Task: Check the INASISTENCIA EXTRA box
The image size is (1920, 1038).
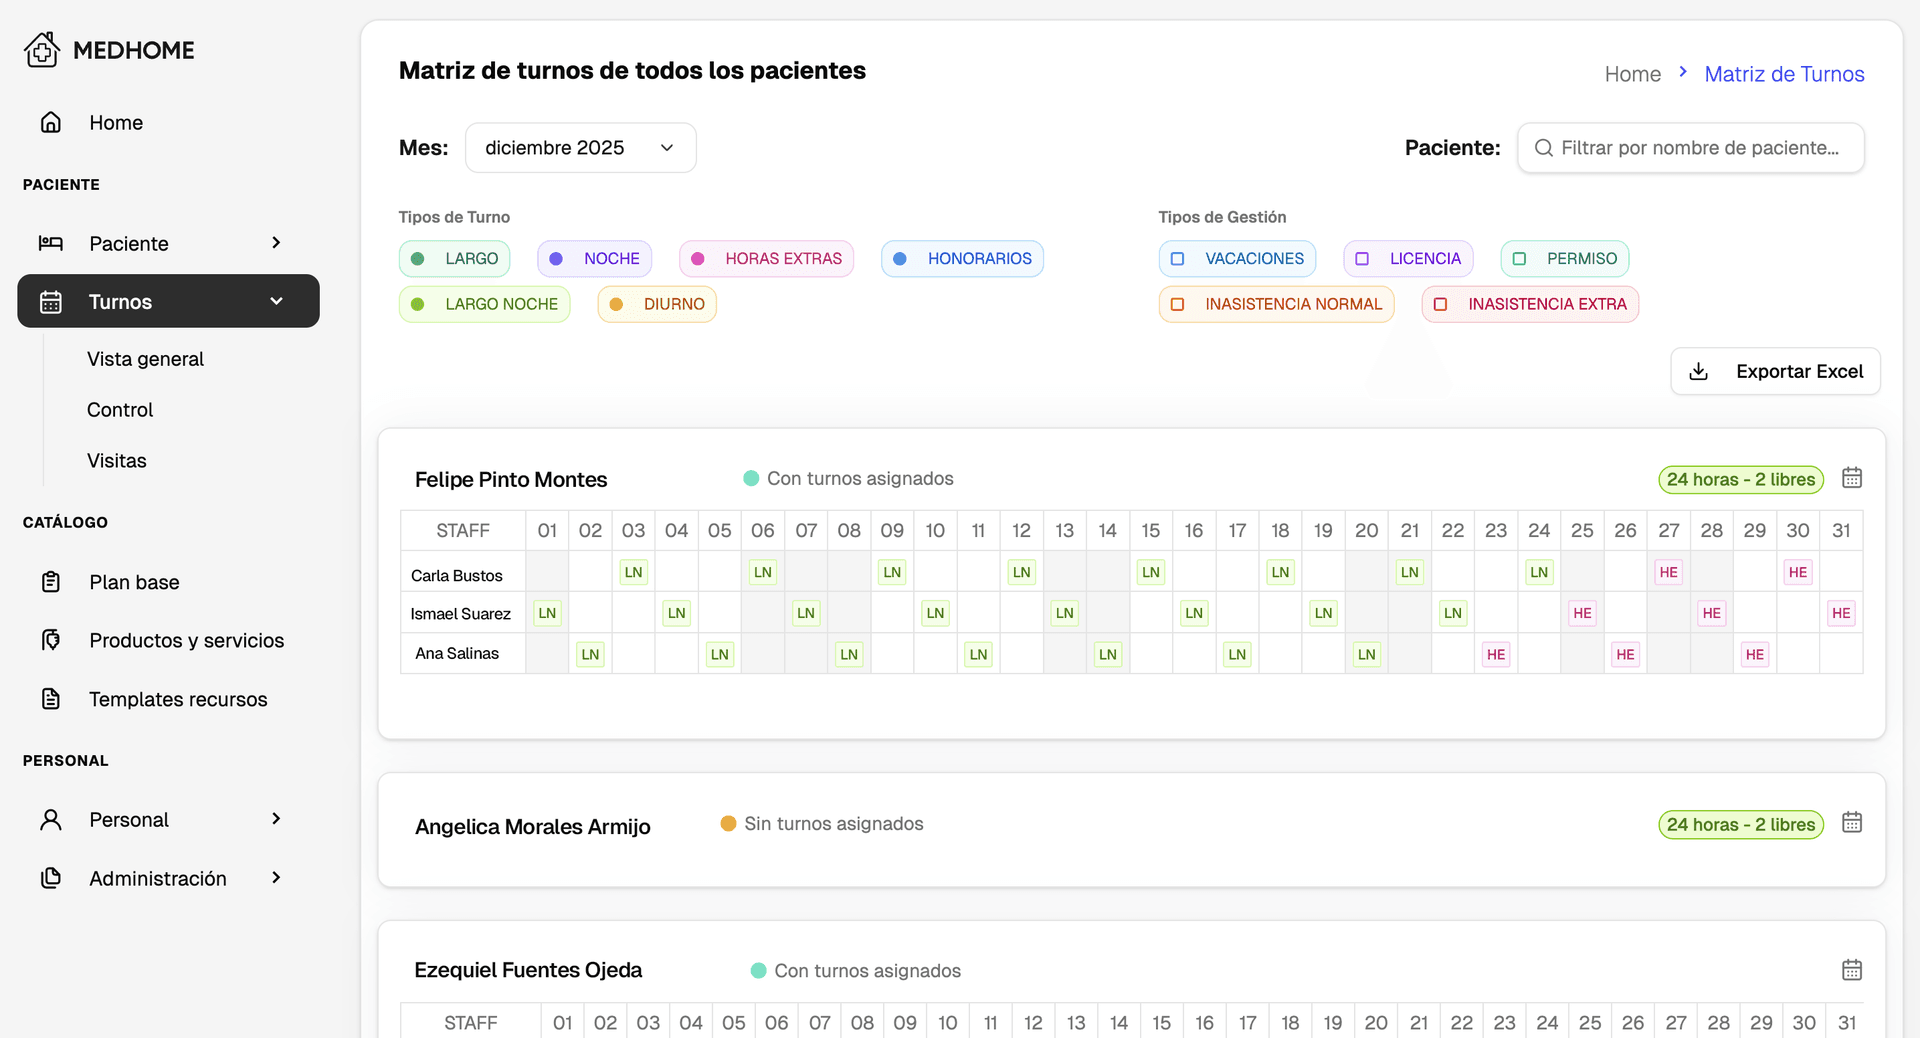Action: [1442, 304]
